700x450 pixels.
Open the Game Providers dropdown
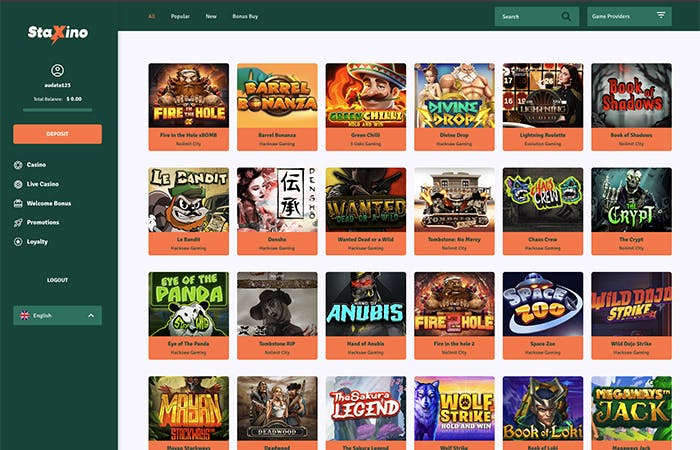click(629, 17)
